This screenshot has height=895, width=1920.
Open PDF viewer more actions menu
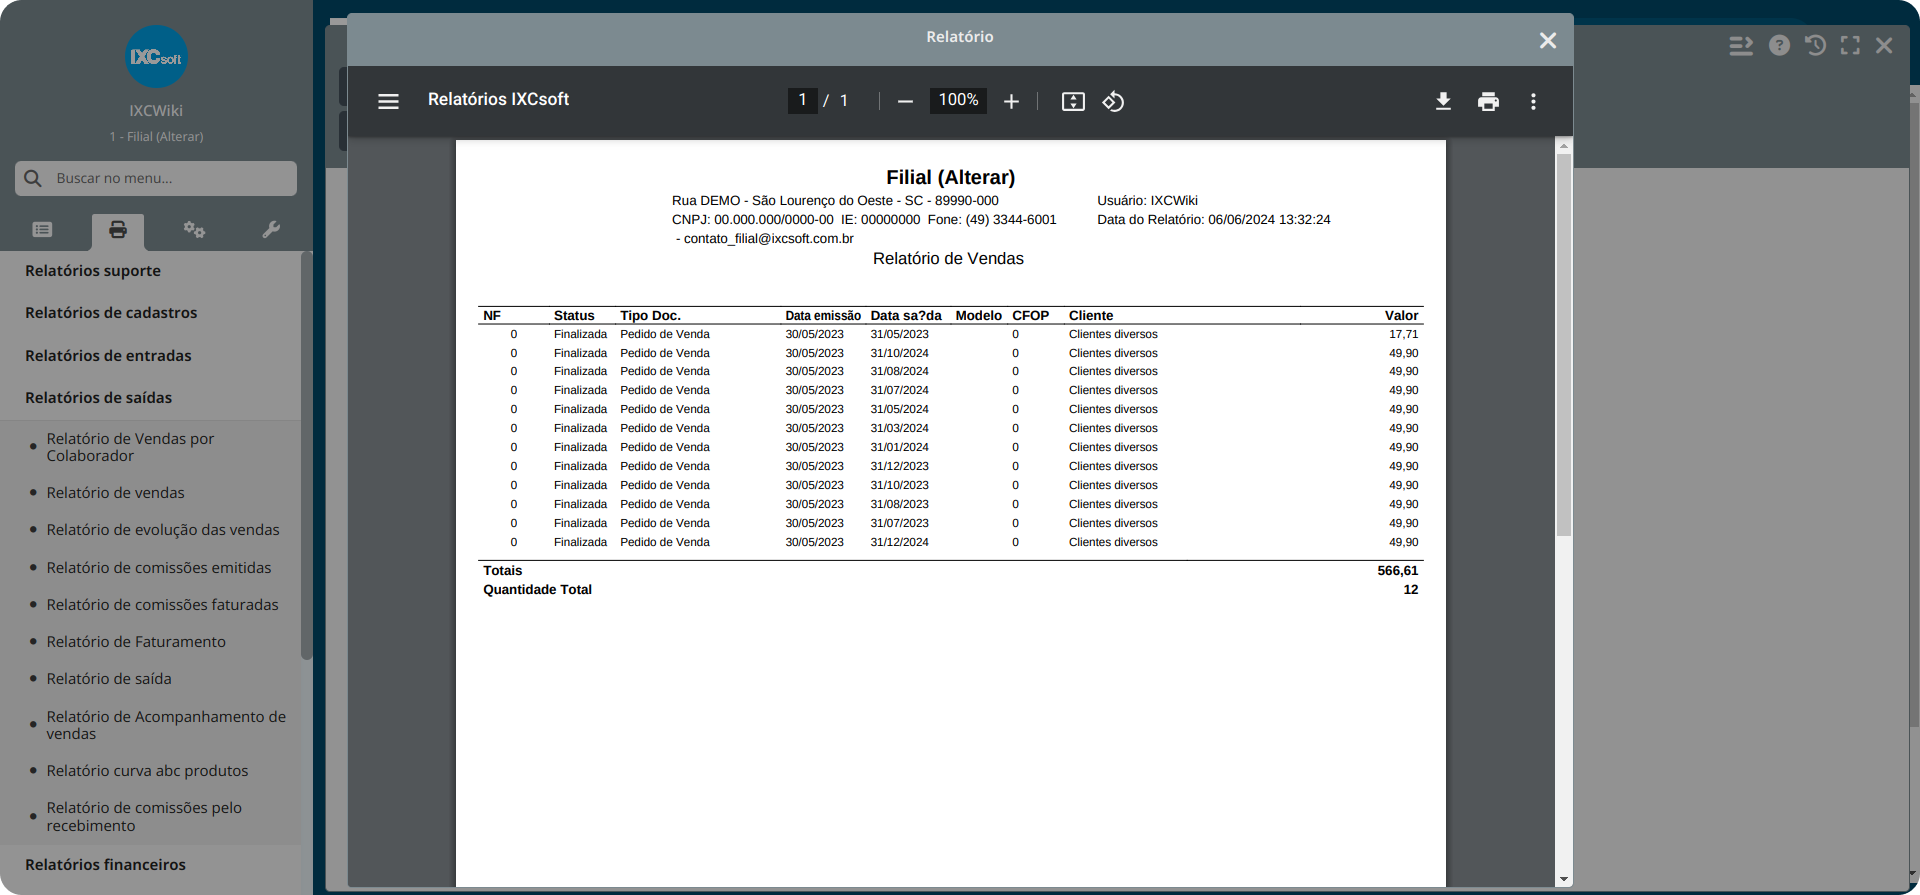1533,101
